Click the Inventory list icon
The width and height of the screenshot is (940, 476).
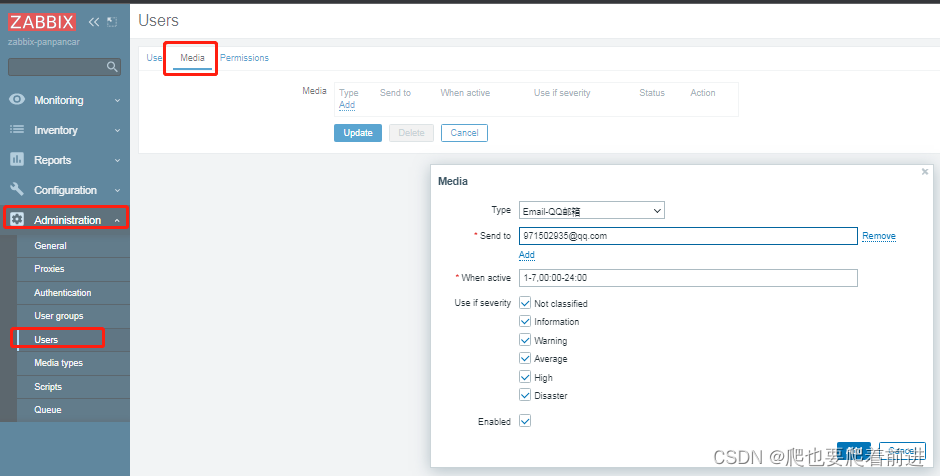[17, 129]
